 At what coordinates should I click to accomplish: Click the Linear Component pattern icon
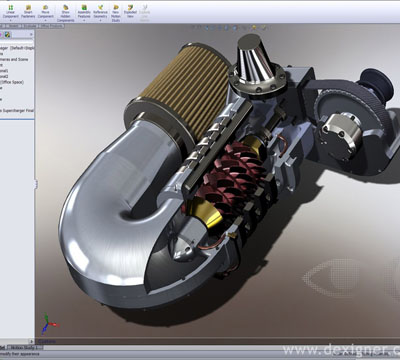[x=10, y=7]
